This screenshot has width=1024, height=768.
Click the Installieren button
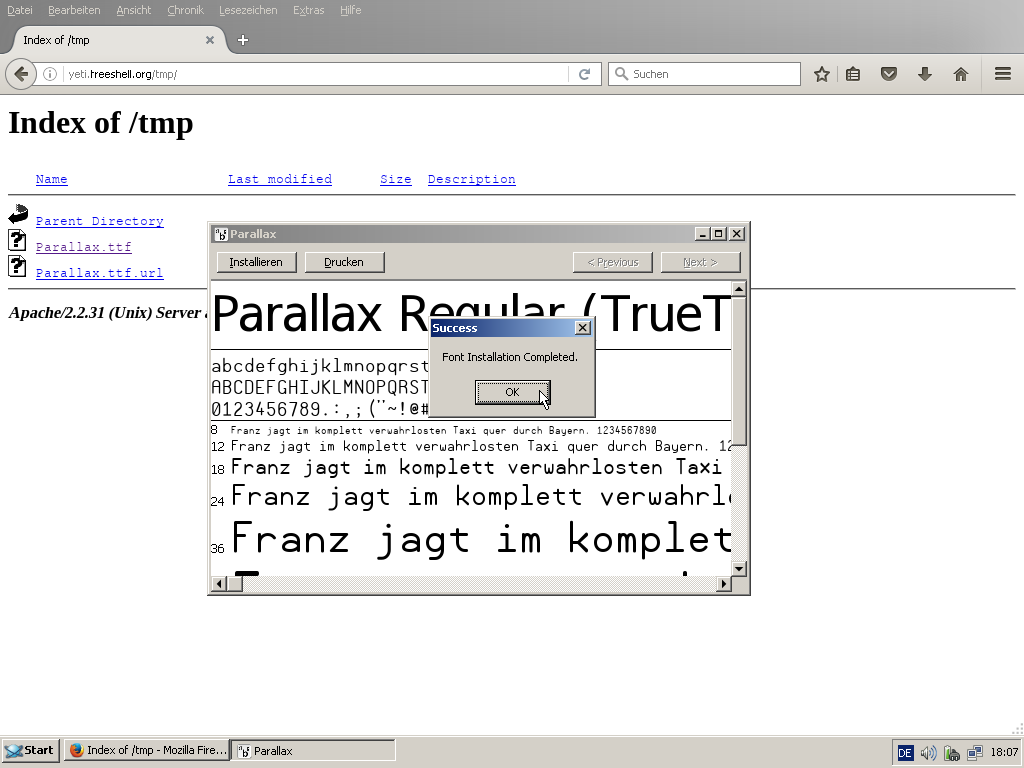[x=256, y=262]
